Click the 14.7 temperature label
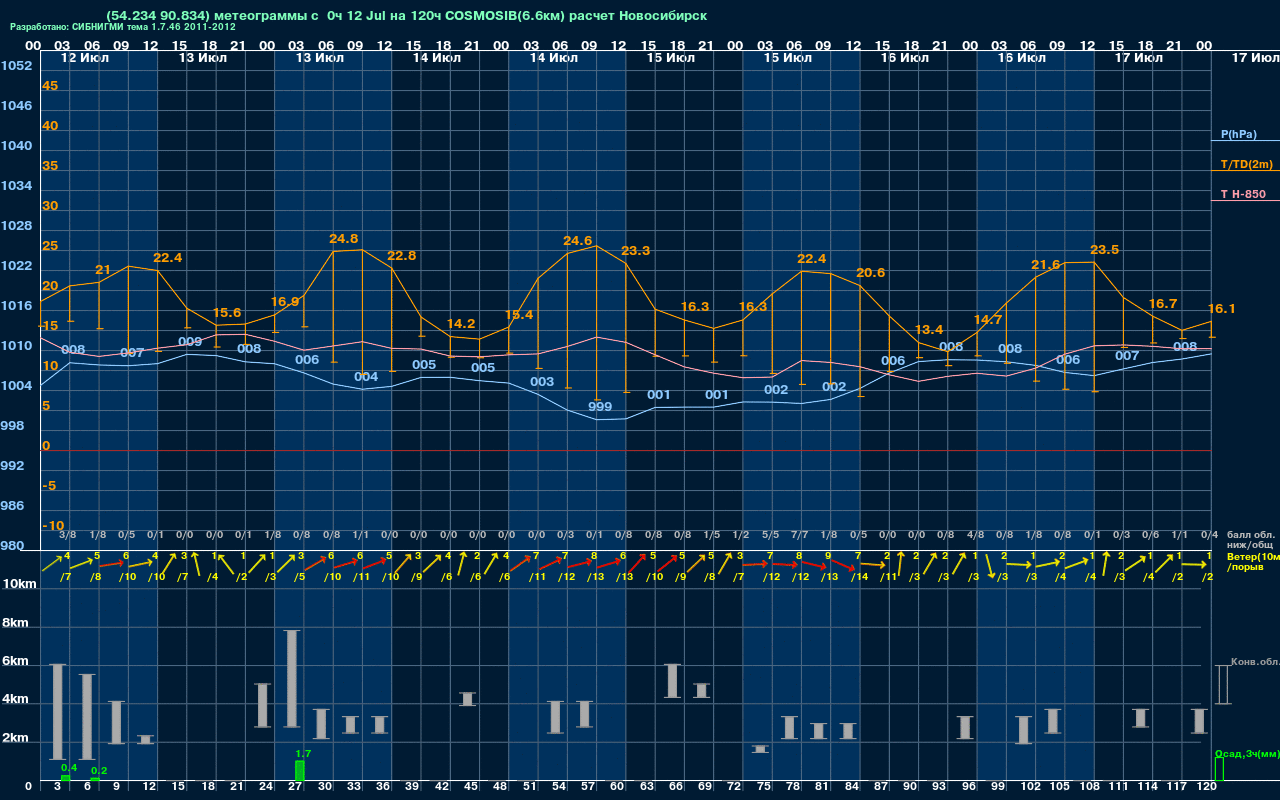1280x800 pixels. coord(988,320)
